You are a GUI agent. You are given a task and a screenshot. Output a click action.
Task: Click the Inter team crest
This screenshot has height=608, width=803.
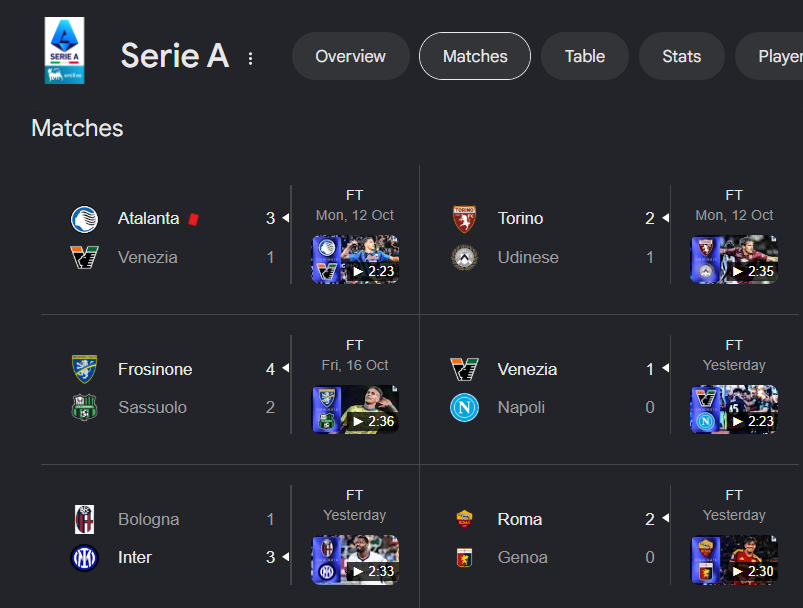click(x=84, y=557)
